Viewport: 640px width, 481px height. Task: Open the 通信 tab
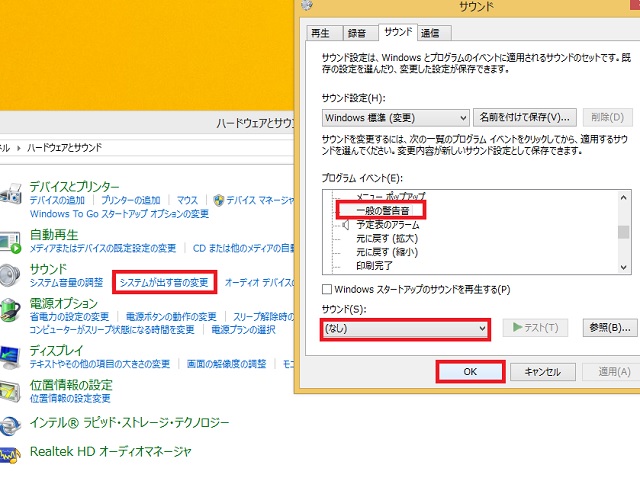click(x=428, y=32)
